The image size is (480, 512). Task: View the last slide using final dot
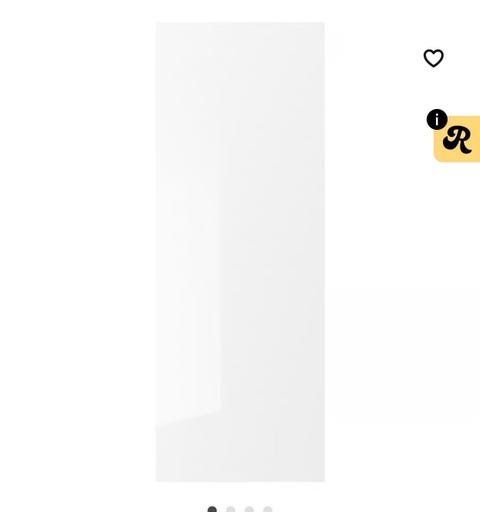(x=268, y=509)
